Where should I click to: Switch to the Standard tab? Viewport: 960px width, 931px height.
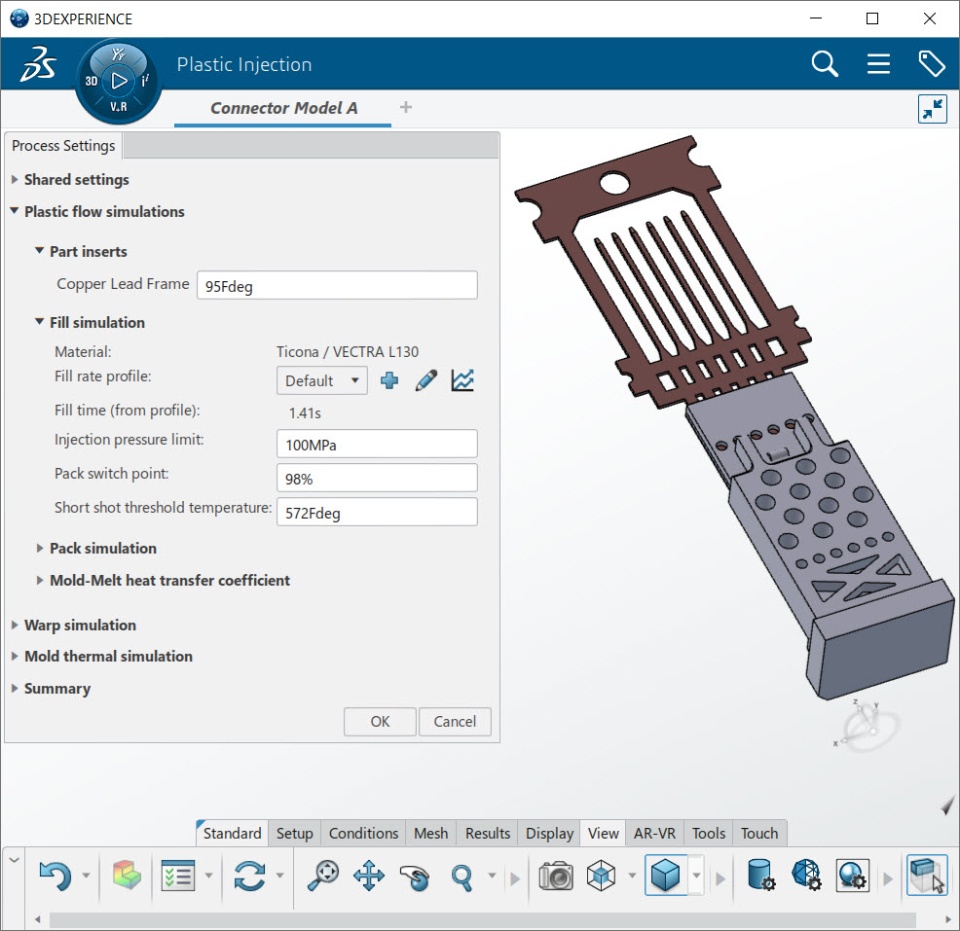coord(232,833)
